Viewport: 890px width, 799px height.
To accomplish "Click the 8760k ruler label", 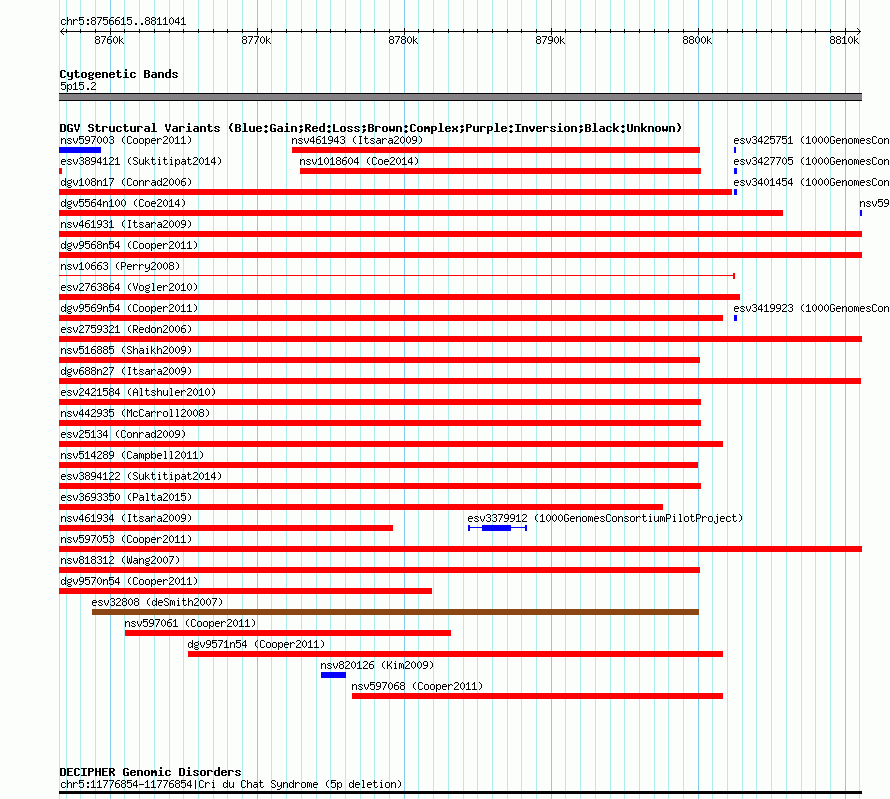I will 109,40.
